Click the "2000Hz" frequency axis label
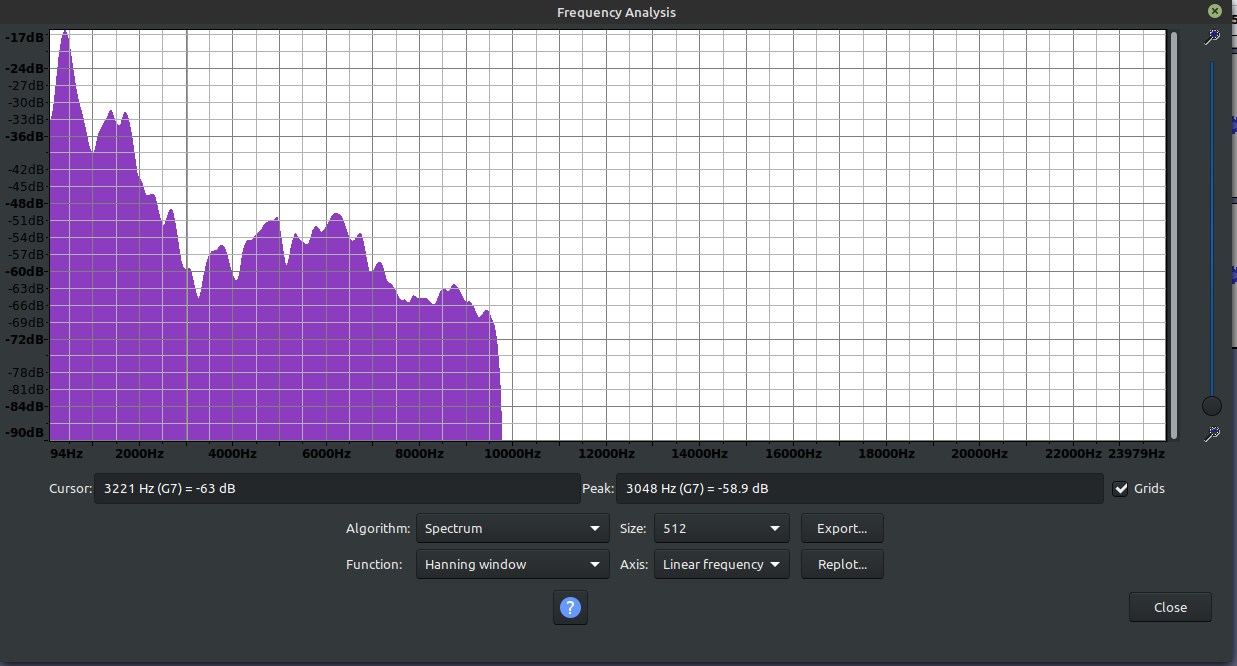Viewport: 1237px width, 666px height. click(139, 453)
